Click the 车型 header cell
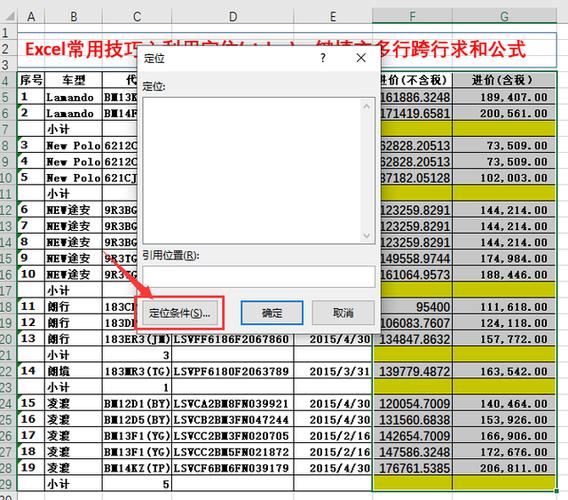Viewport: 568px width, 500px height. [74, 80]
